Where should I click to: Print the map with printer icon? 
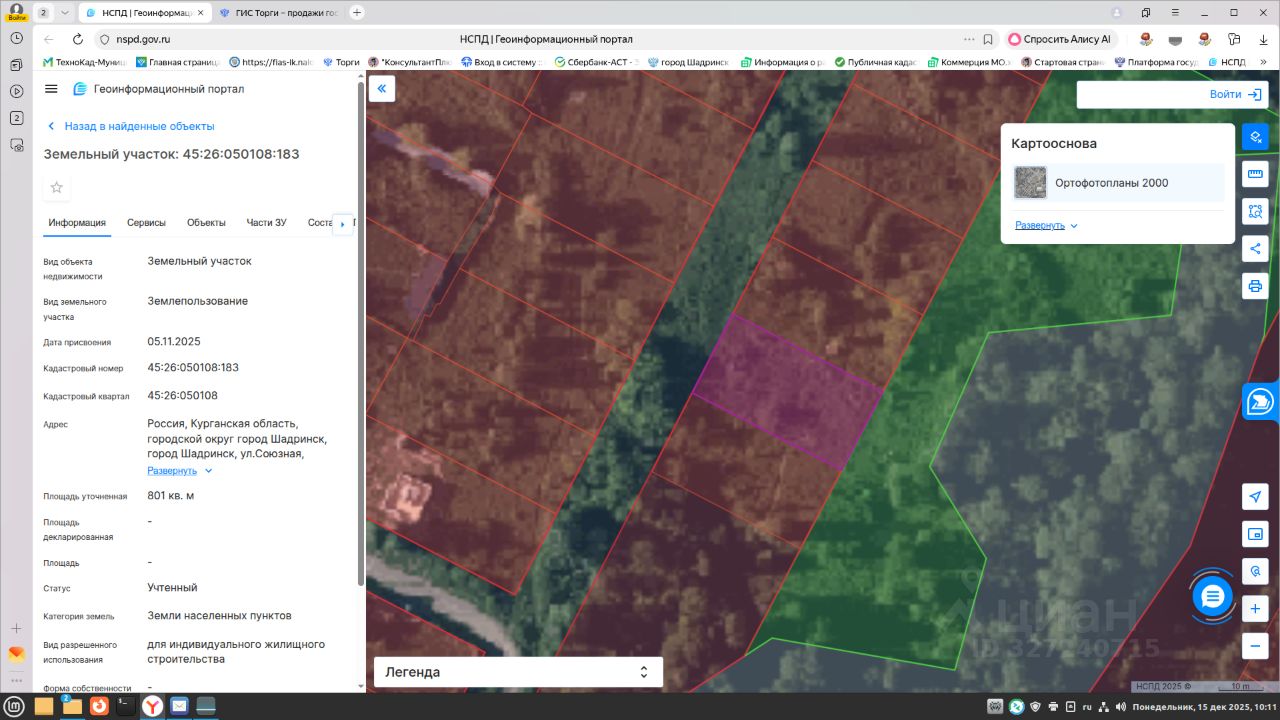[1255, 286]
